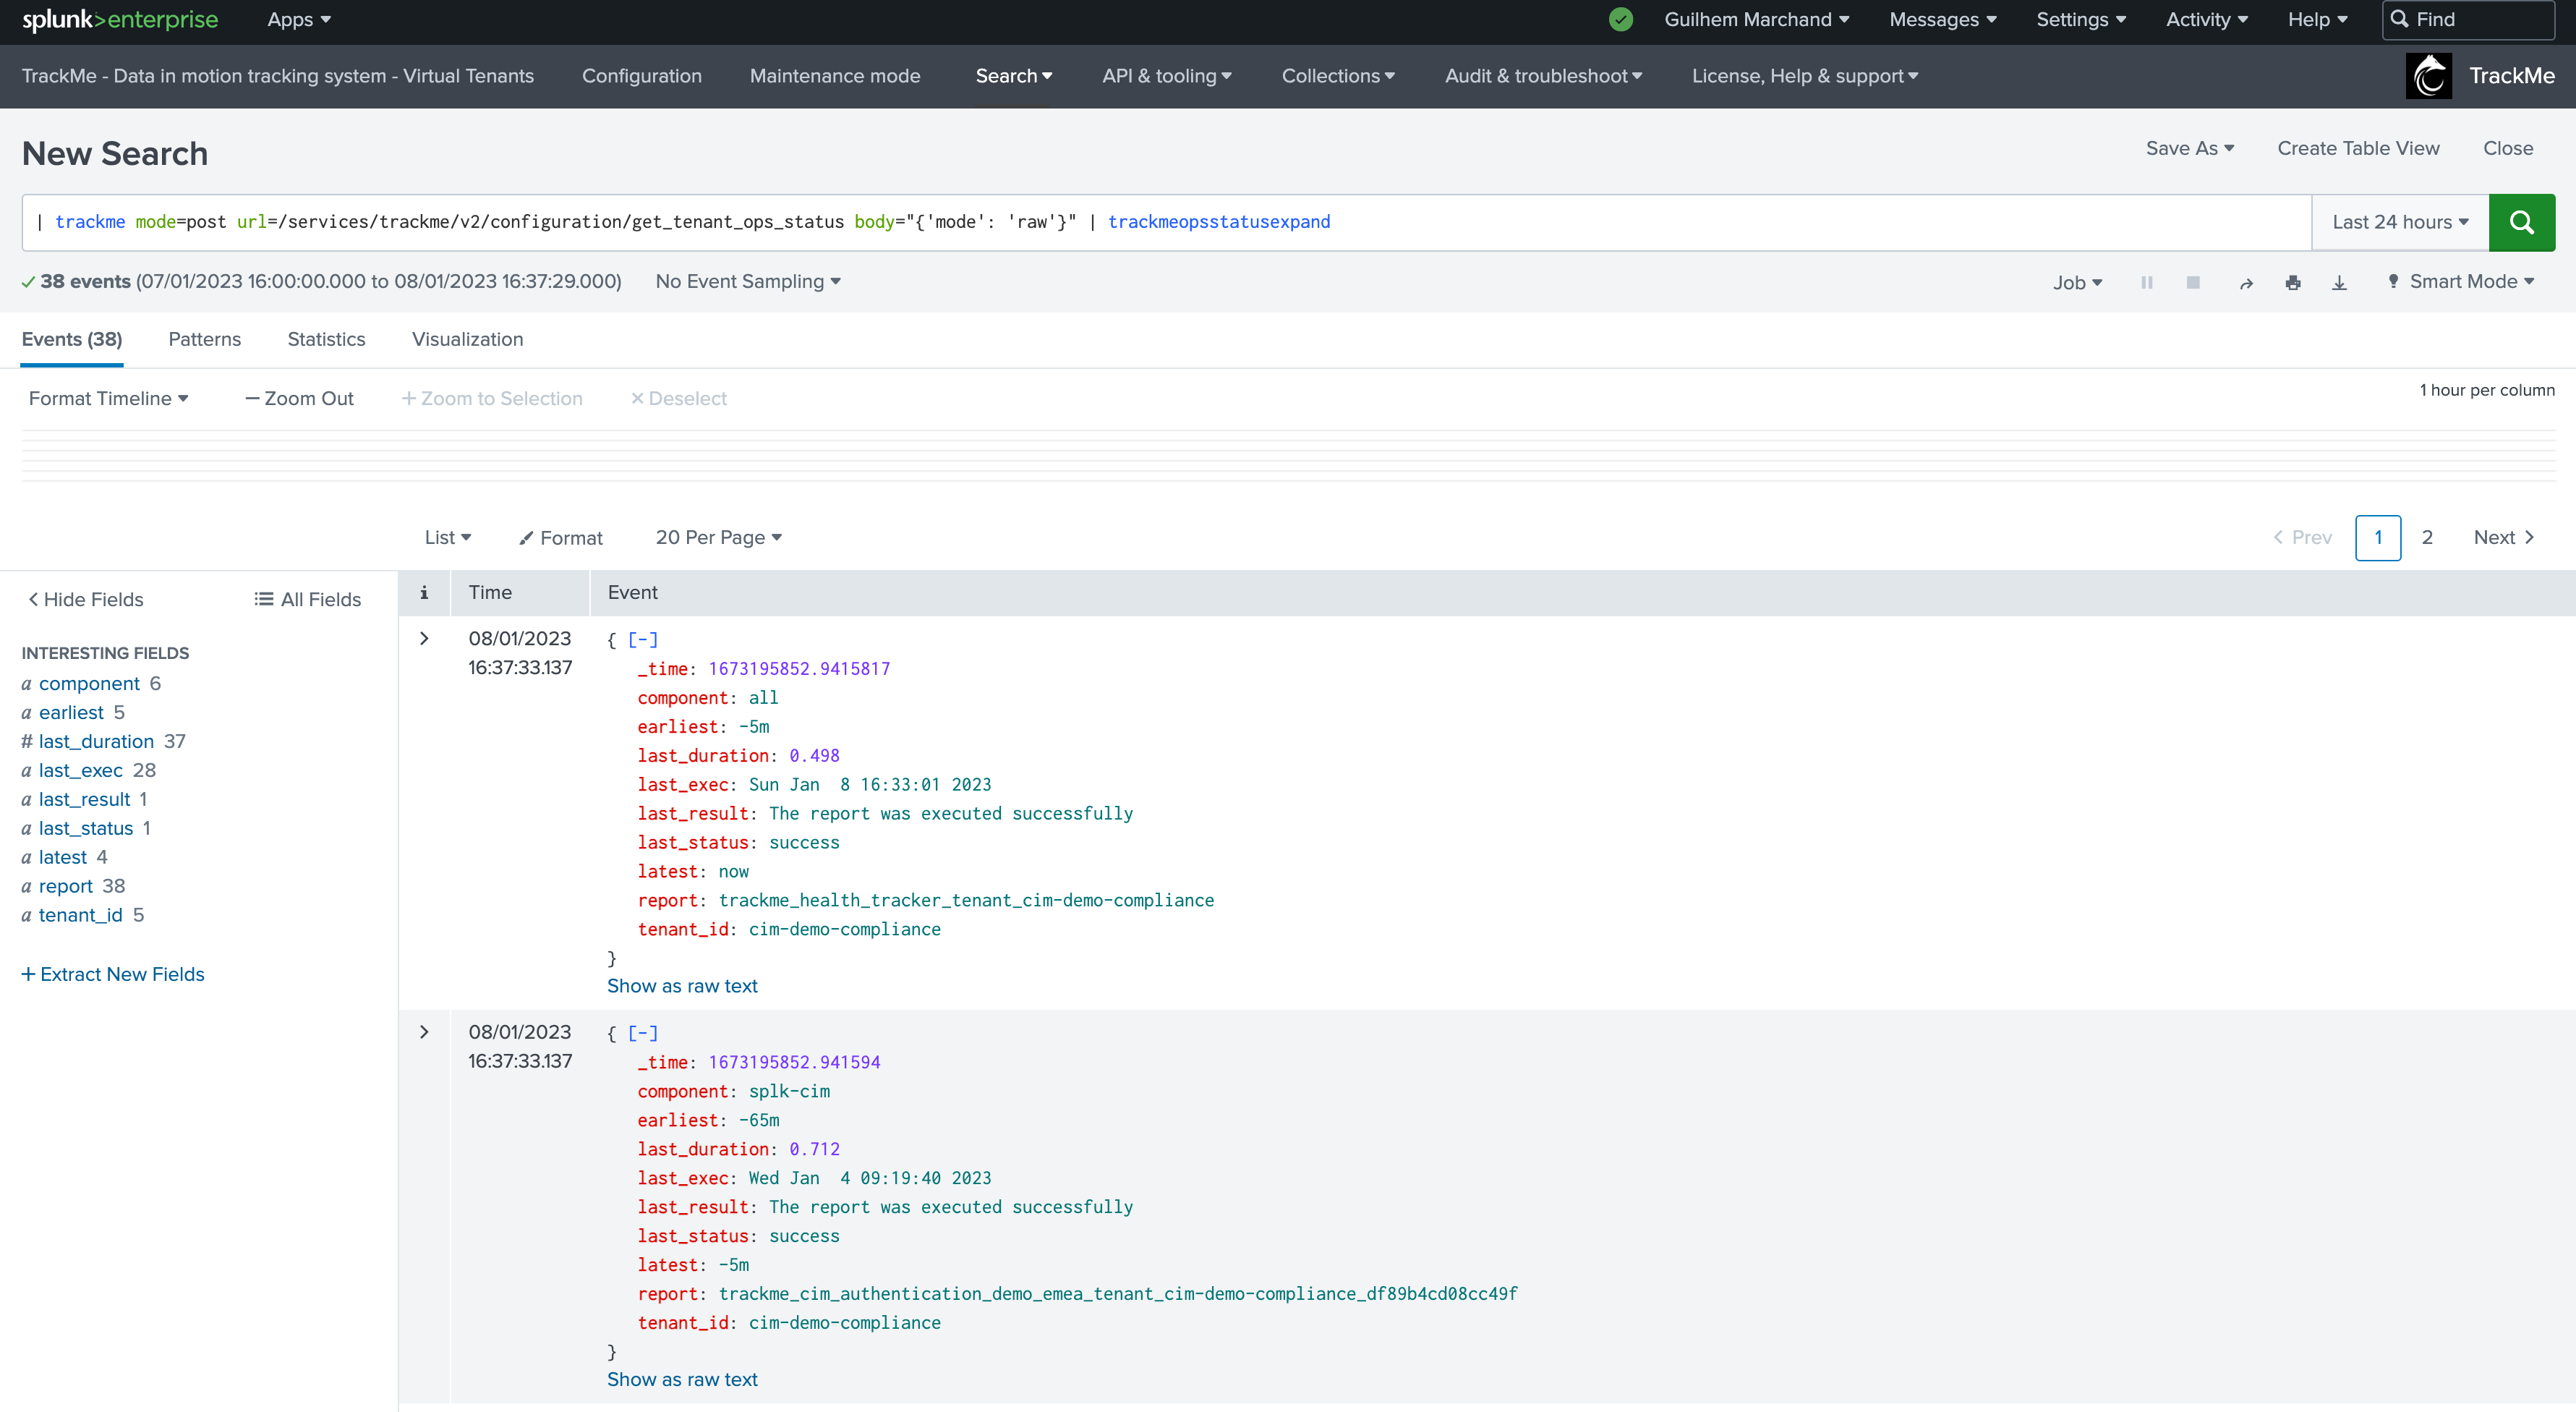Open the component interesting field
This screenshot has width=2576, height=1412.
[x=89, y=683]
